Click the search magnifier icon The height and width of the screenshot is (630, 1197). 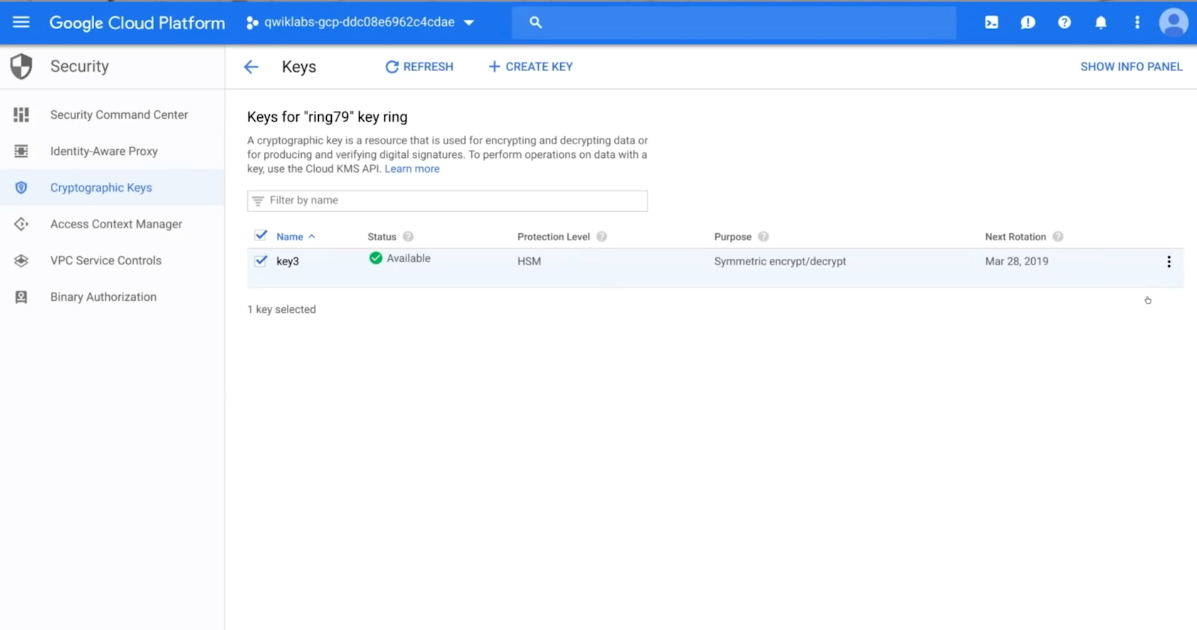click(x=536, y=22)
